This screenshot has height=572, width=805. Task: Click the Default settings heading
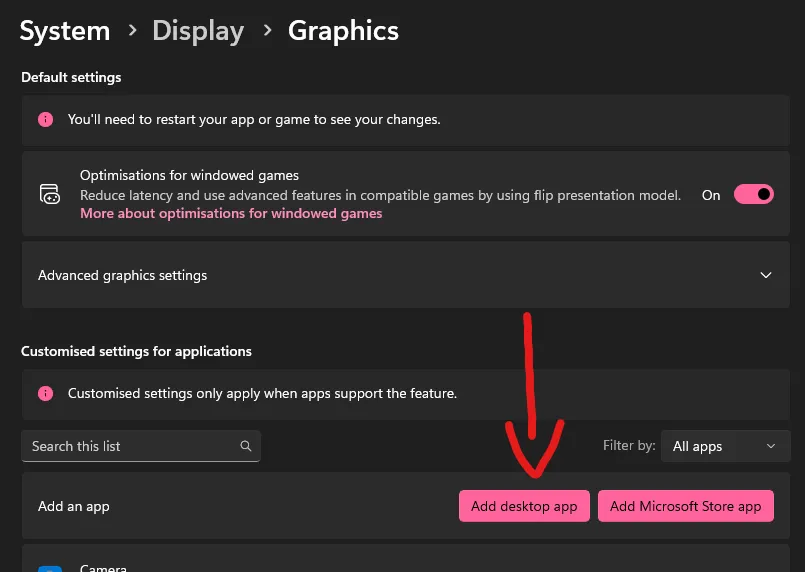[71, 78]
